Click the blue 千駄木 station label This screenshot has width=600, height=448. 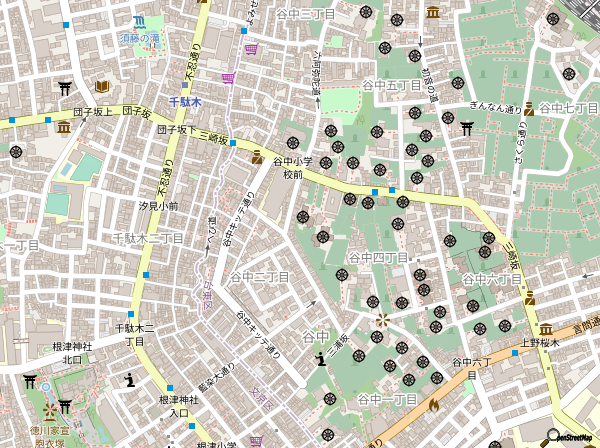point(184,102)
